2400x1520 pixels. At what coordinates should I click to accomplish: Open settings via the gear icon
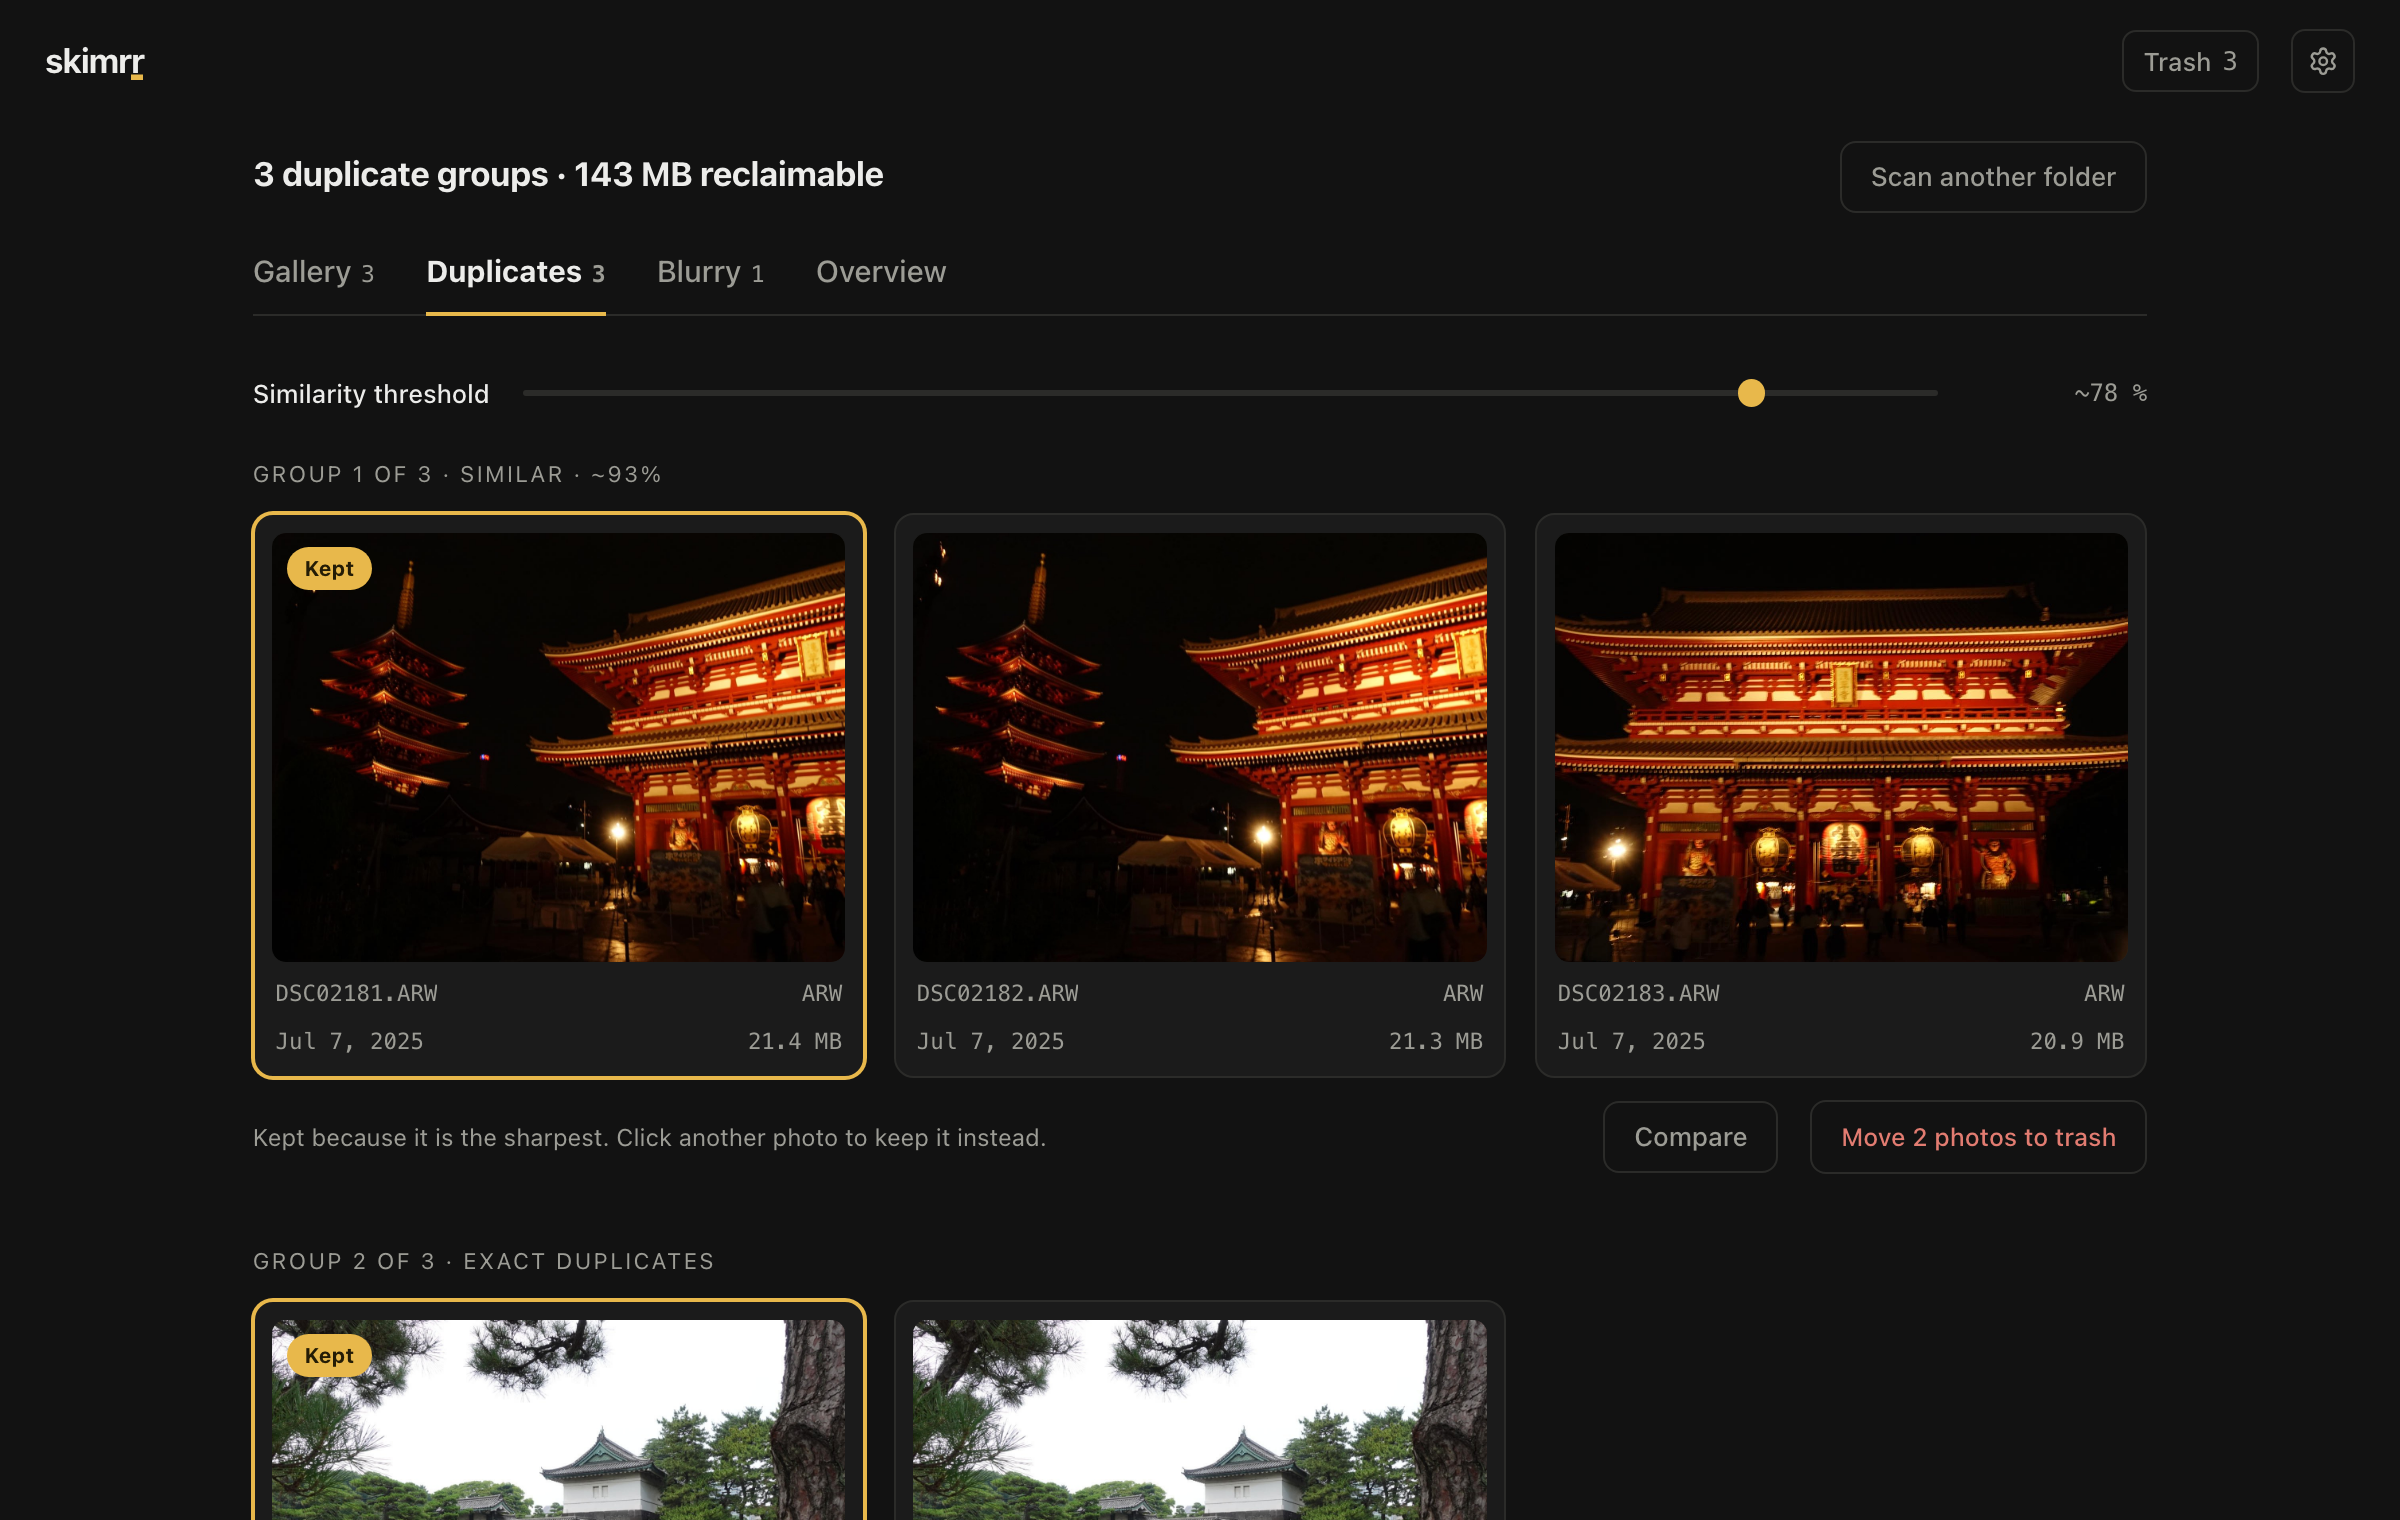2322,61
